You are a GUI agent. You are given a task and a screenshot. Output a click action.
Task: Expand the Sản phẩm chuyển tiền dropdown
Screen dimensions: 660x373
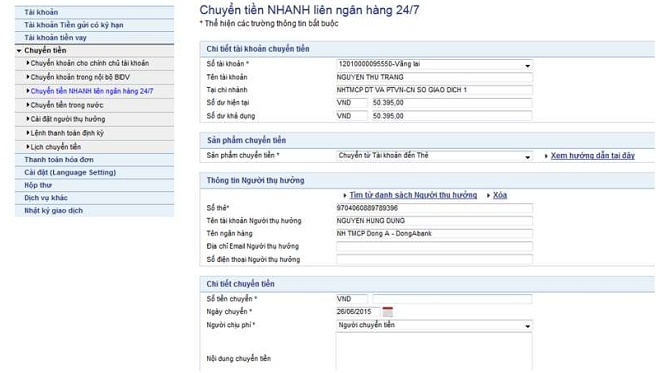[434, 156]
